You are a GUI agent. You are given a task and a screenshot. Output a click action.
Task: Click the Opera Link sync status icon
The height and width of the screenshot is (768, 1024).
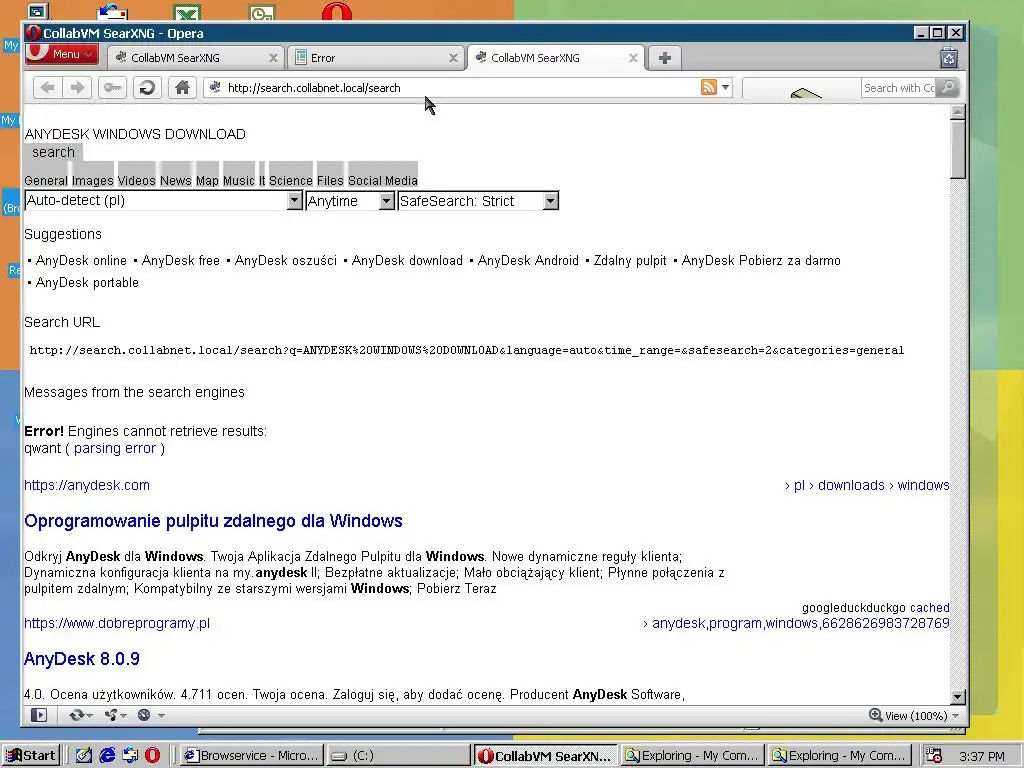pos(80,715)
